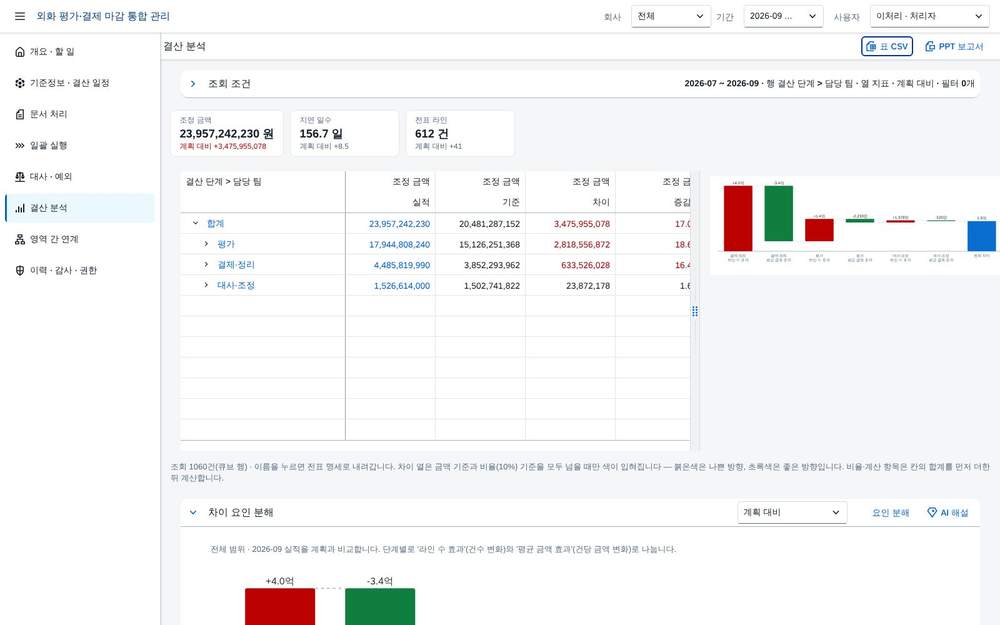Screen dimensions: 1000x625
Task: Click the blue bar in the waterfall chart
Action: (982, 236)
